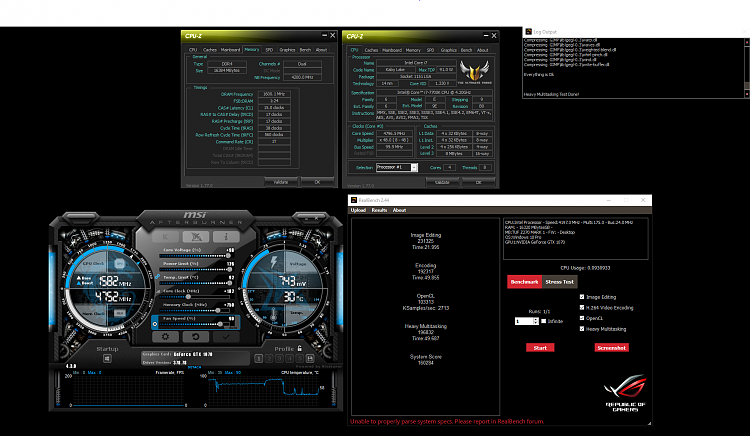Click Validate in left CPU-Z window
The image size is (750, 436).
(281, 182)
